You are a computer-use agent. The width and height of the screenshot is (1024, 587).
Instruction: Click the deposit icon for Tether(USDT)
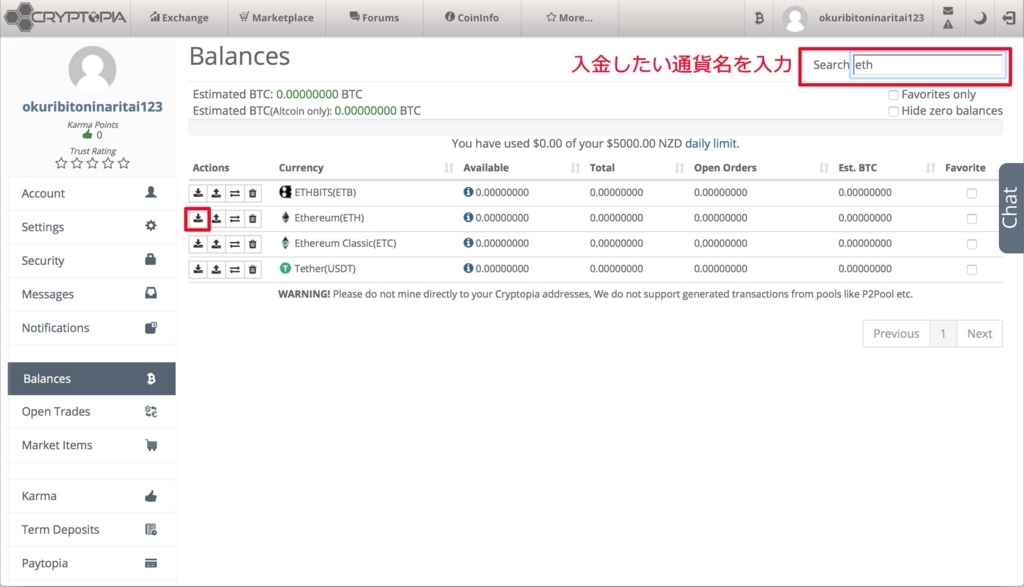[198, 269]
